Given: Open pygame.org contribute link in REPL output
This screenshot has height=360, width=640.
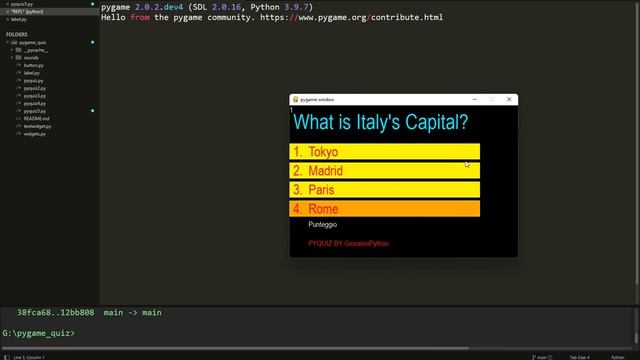Looking at the screenshot, I should tap(351, 18).
